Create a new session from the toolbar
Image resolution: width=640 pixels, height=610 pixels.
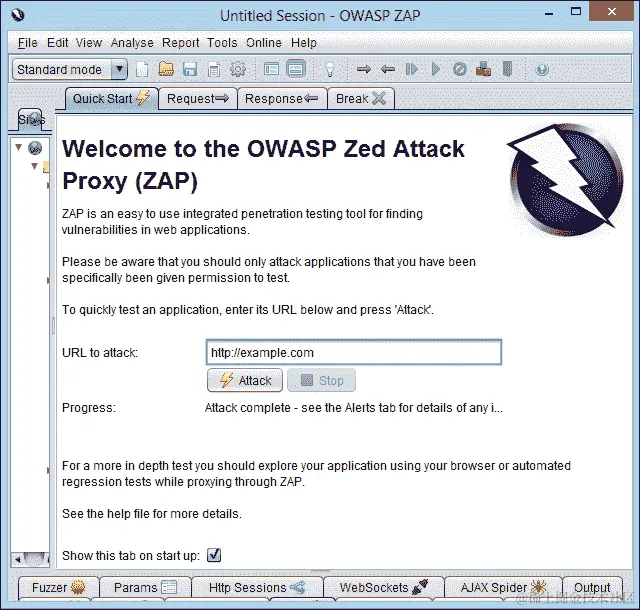pyautogui.click(x=142, y=69)
